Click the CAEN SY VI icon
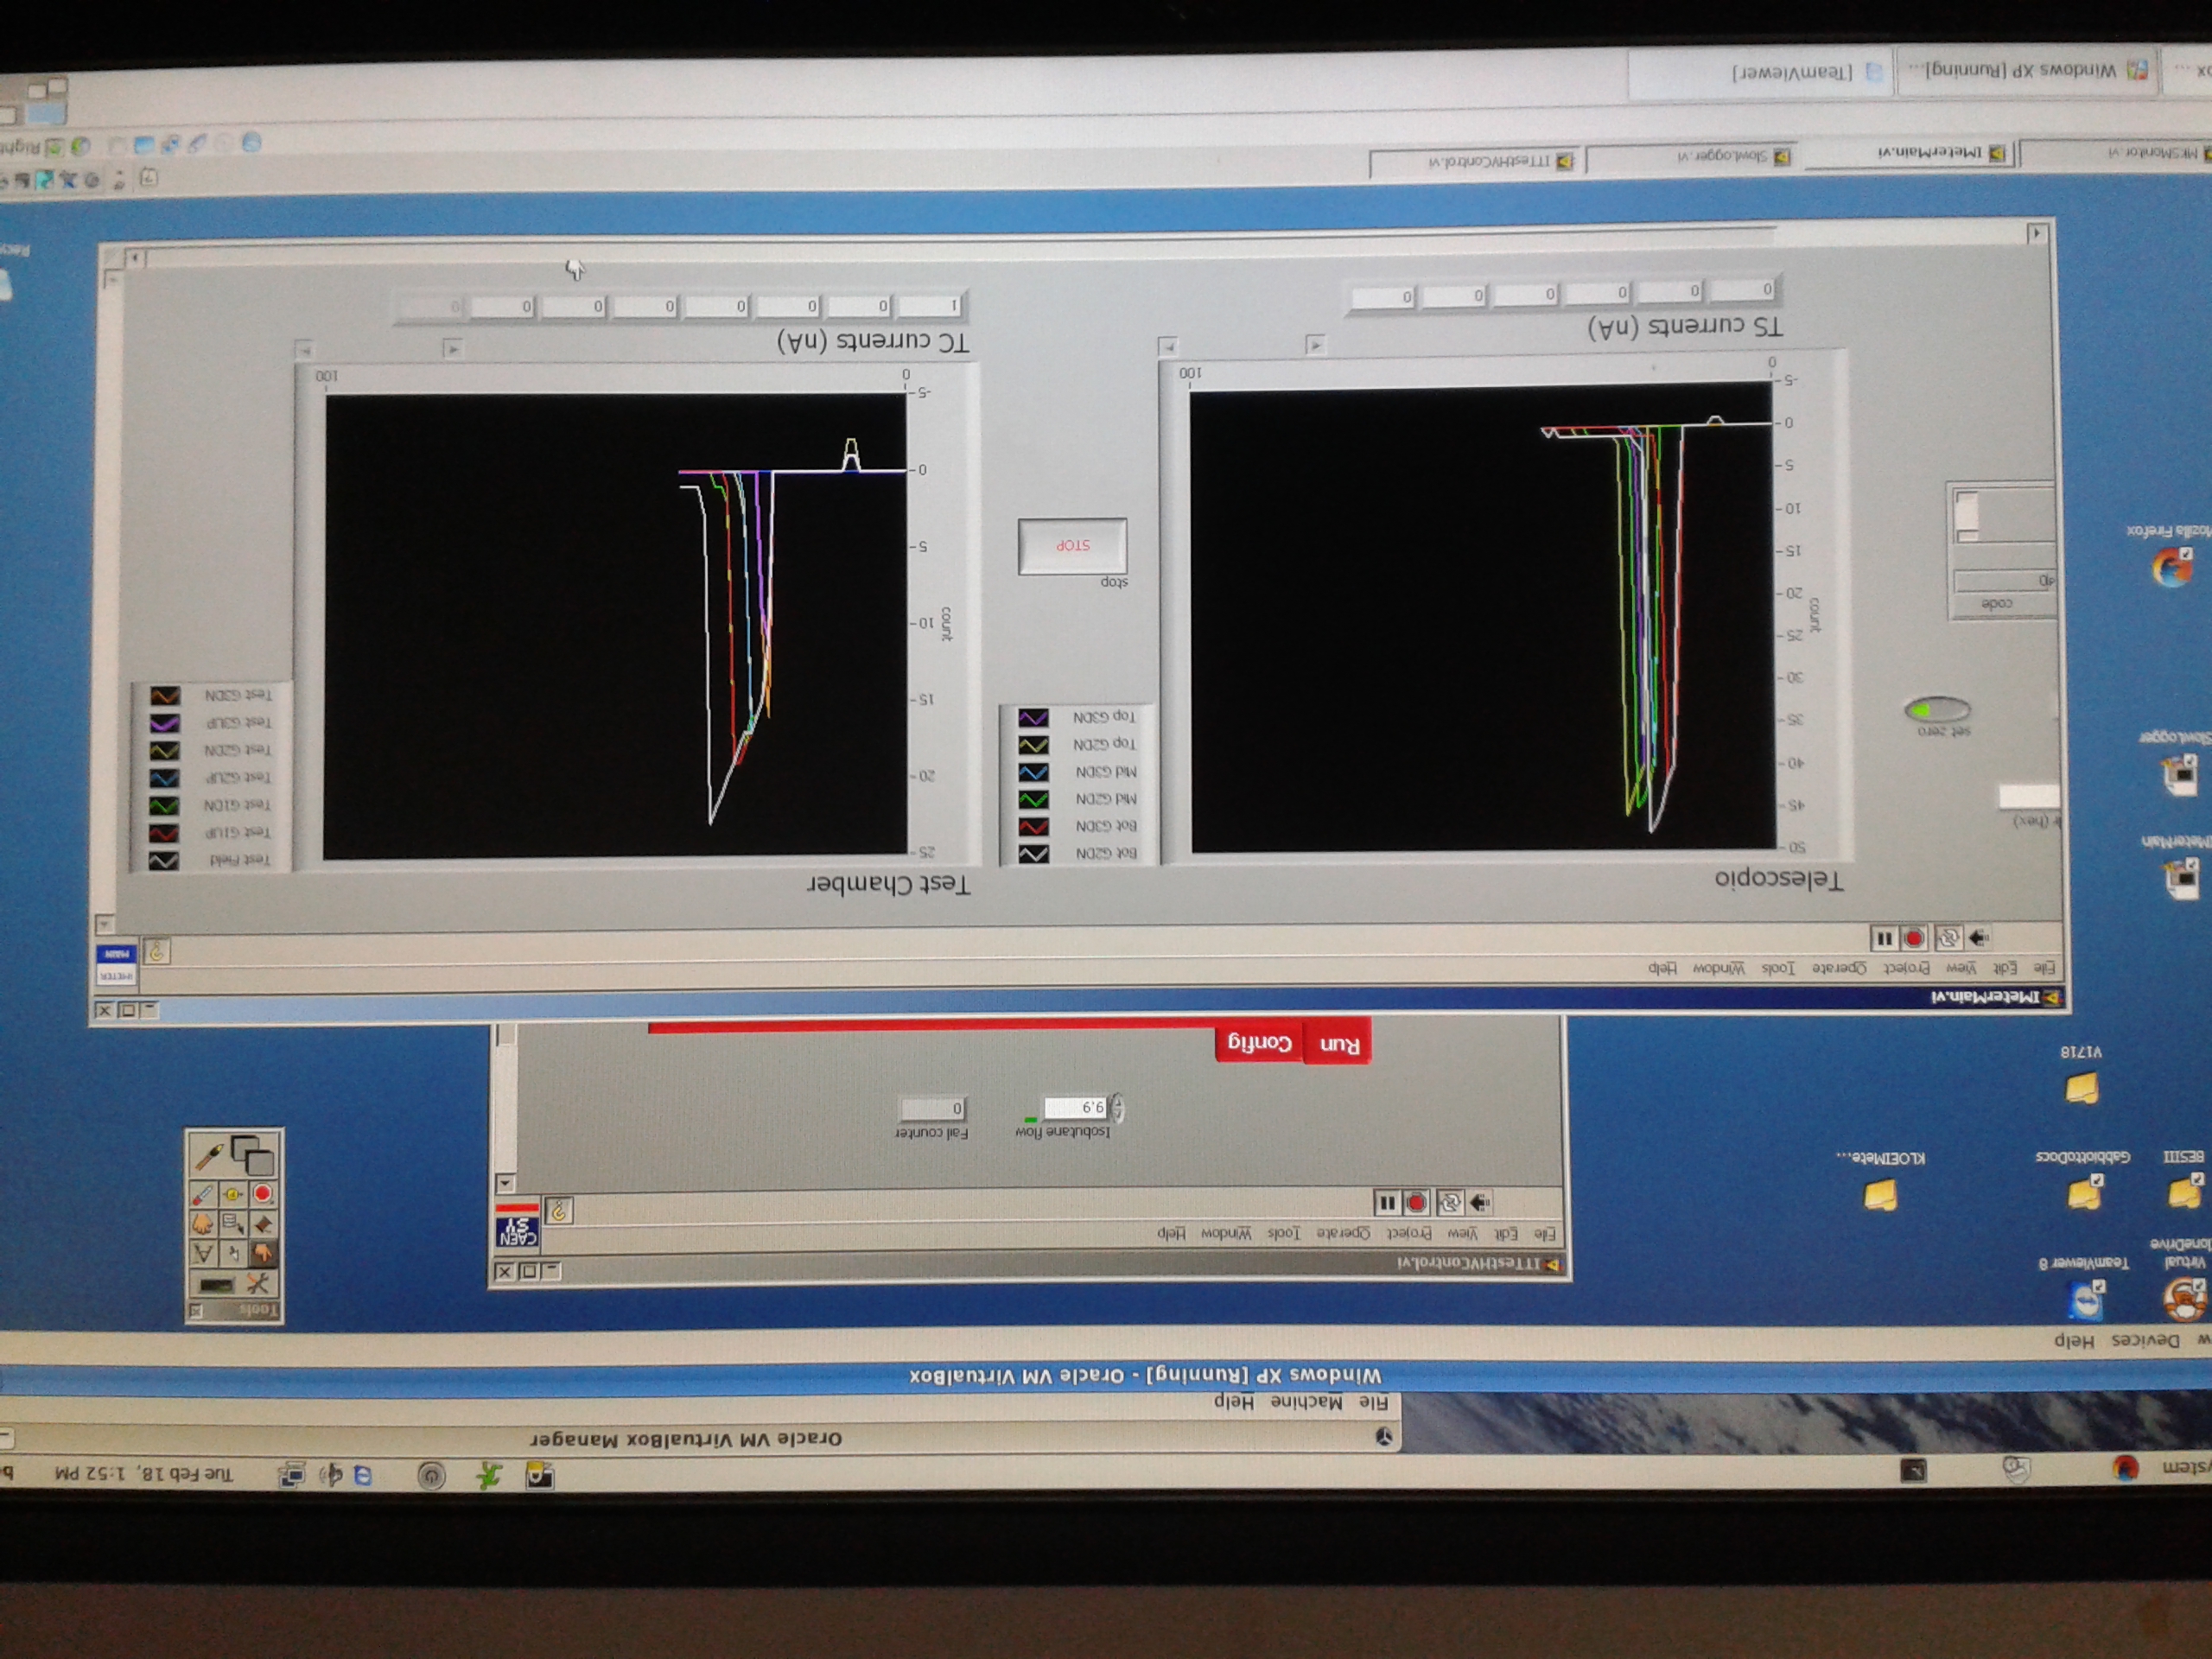 pos(517,1226)
